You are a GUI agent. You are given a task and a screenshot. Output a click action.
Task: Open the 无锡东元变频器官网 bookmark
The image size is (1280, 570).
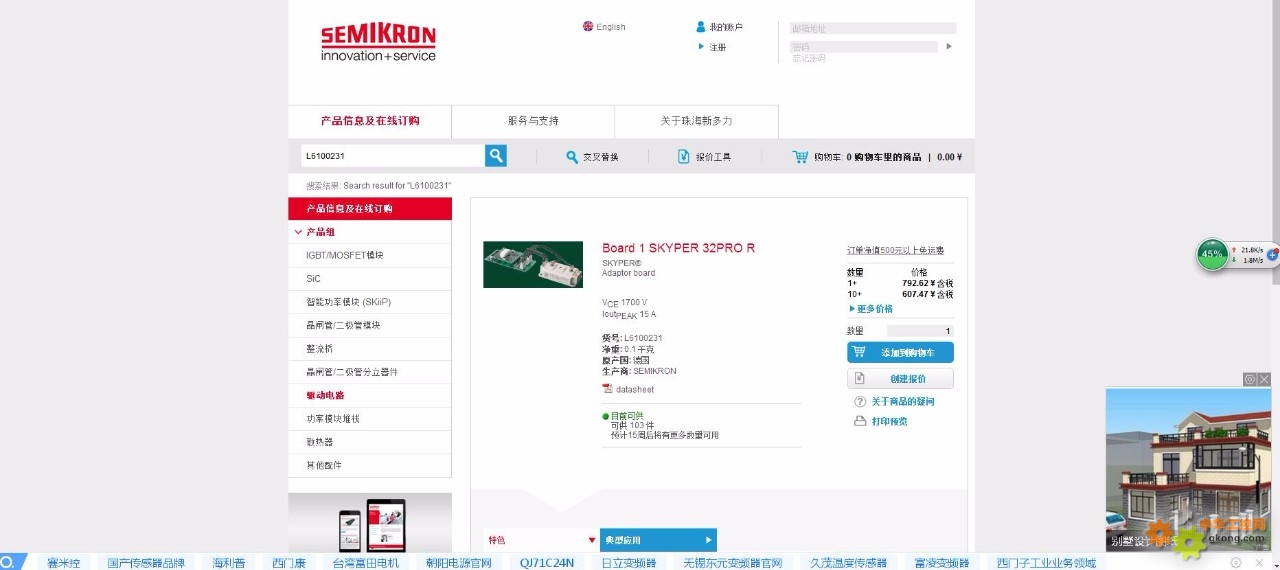pyautogui.click(x=733, y=563)
